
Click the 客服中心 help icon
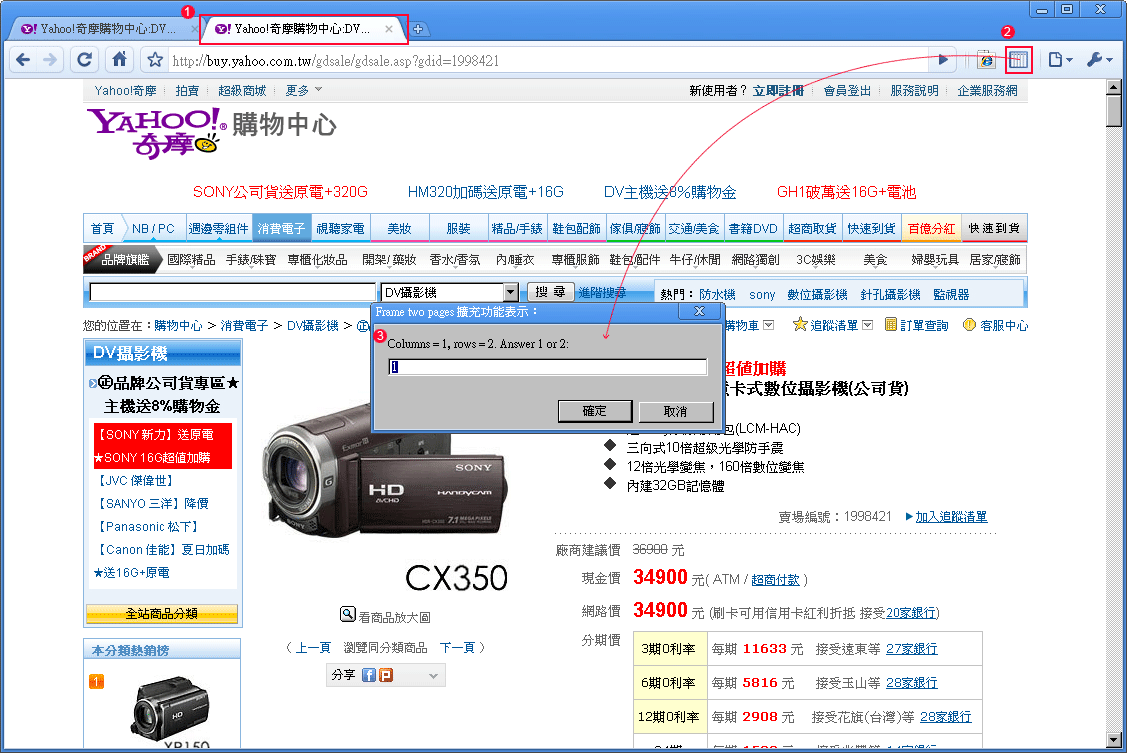click(970, 325)
